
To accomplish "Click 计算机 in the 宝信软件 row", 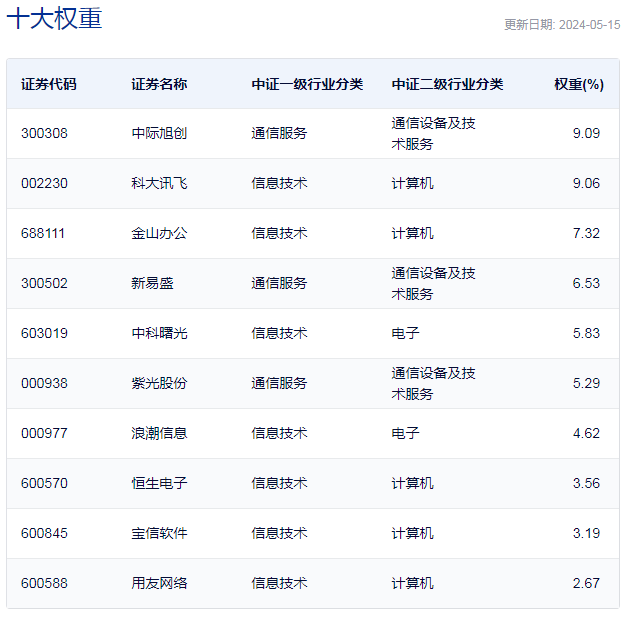I will point(413,534).
